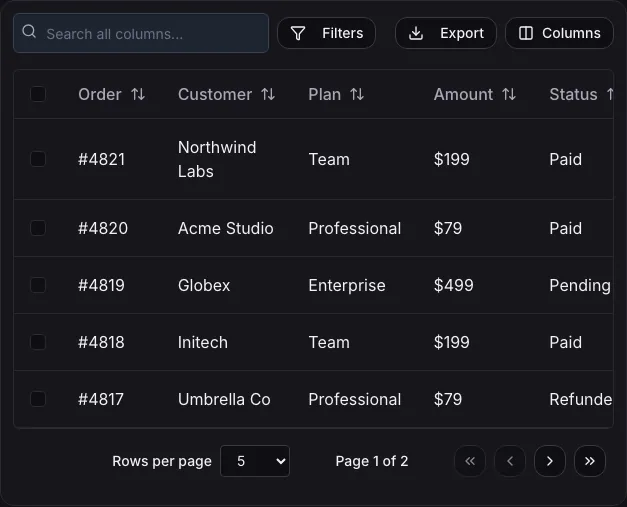Click the Enterprise plan cell
Screen dimensions: 627x507
(x=347, y=285)
